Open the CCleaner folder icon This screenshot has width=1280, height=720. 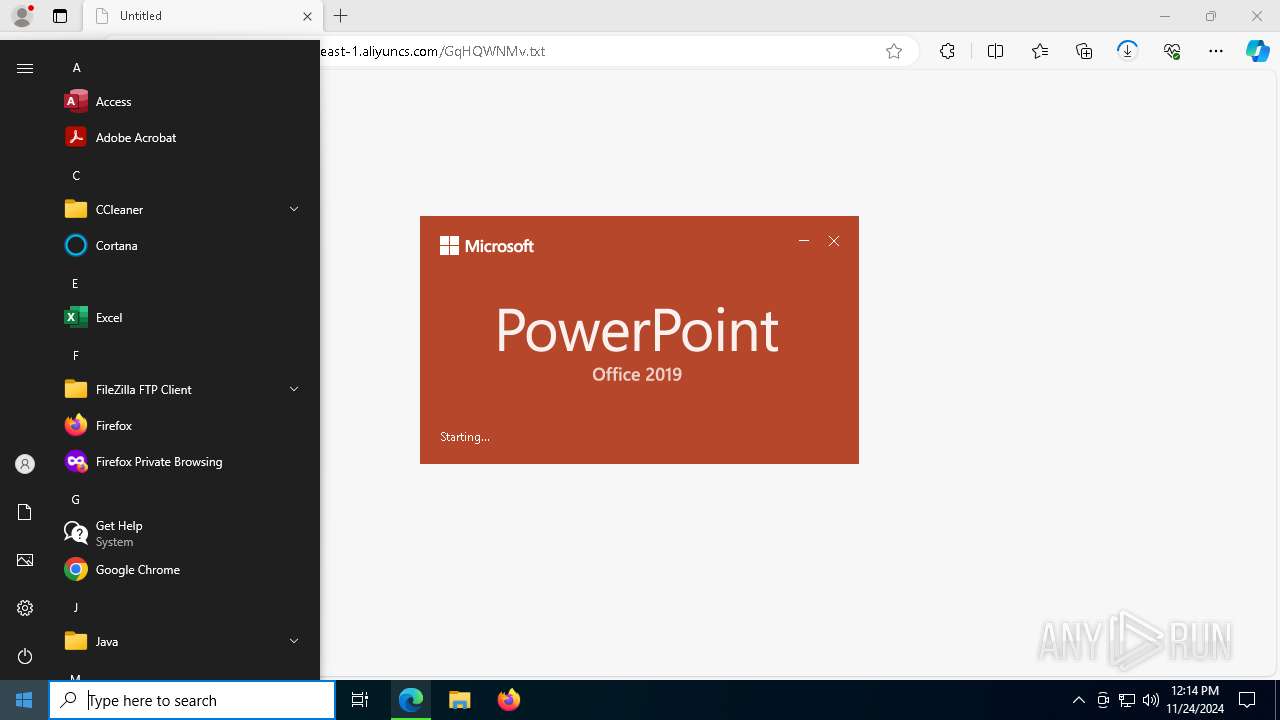76,209
